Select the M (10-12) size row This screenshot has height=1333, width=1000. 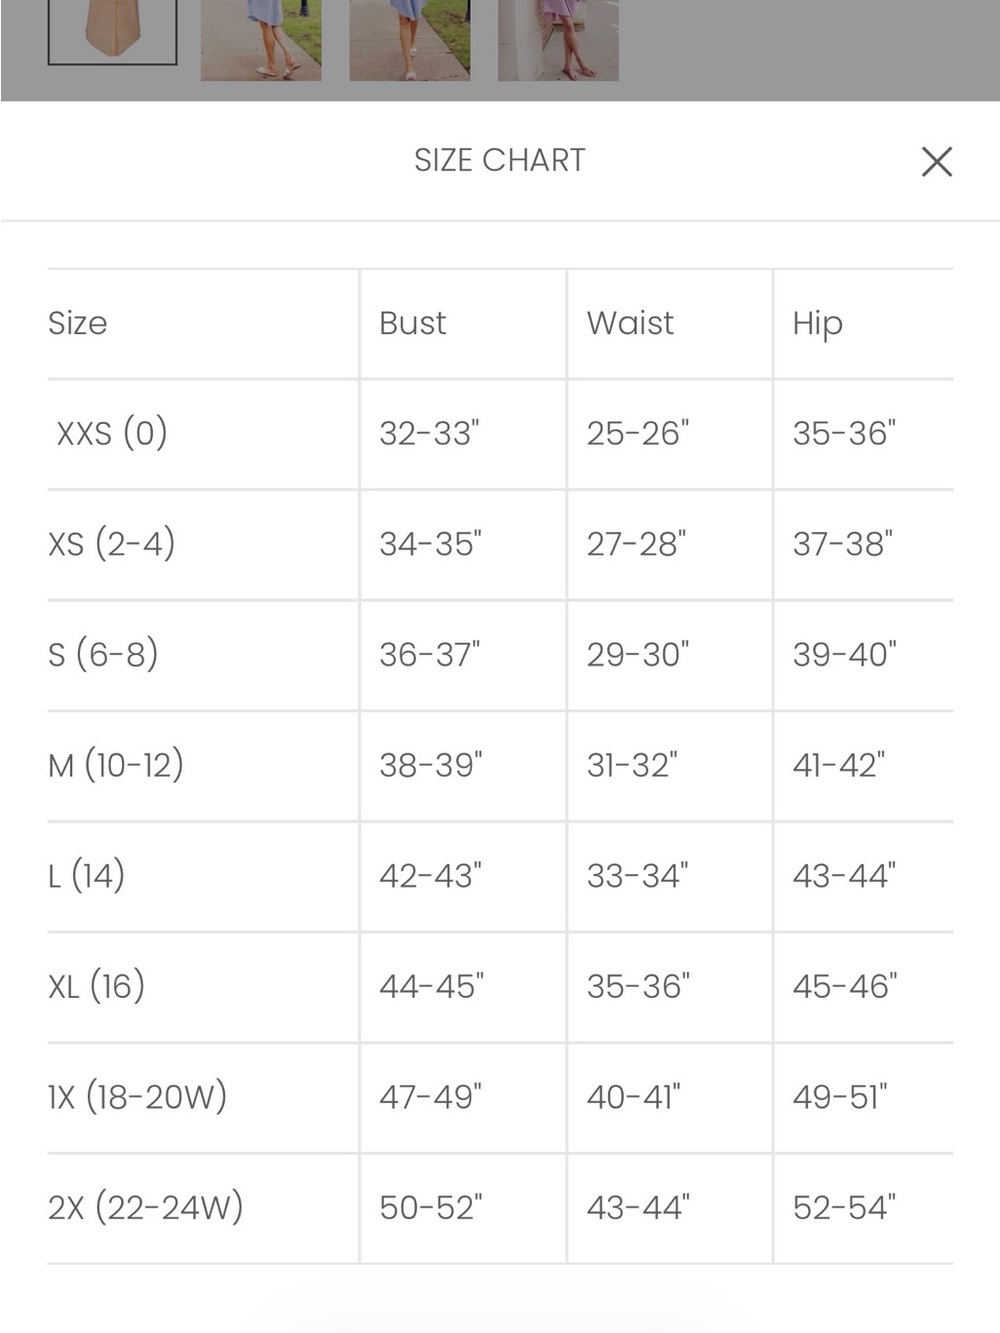500,766
